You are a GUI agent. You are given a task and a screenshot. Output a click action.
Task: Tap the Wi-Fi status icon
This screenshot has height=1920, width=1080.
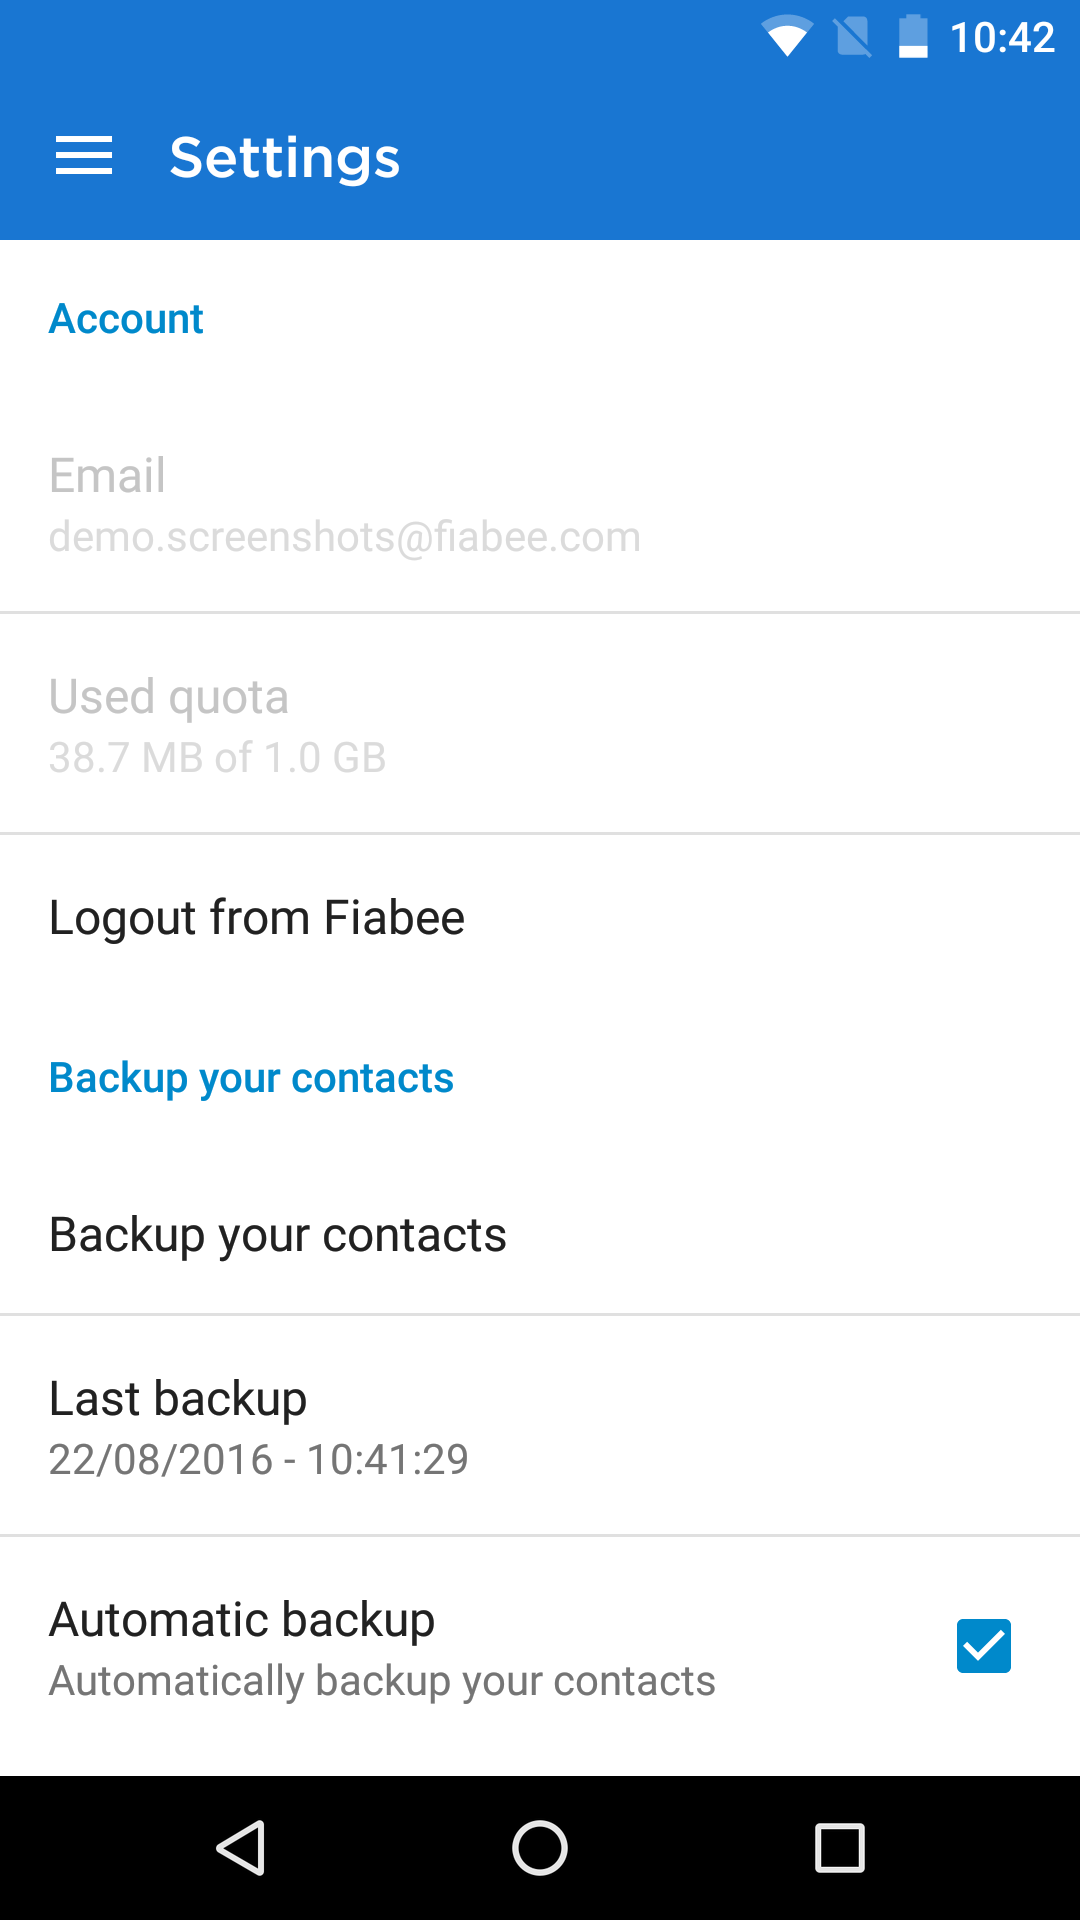click(786, 38)
